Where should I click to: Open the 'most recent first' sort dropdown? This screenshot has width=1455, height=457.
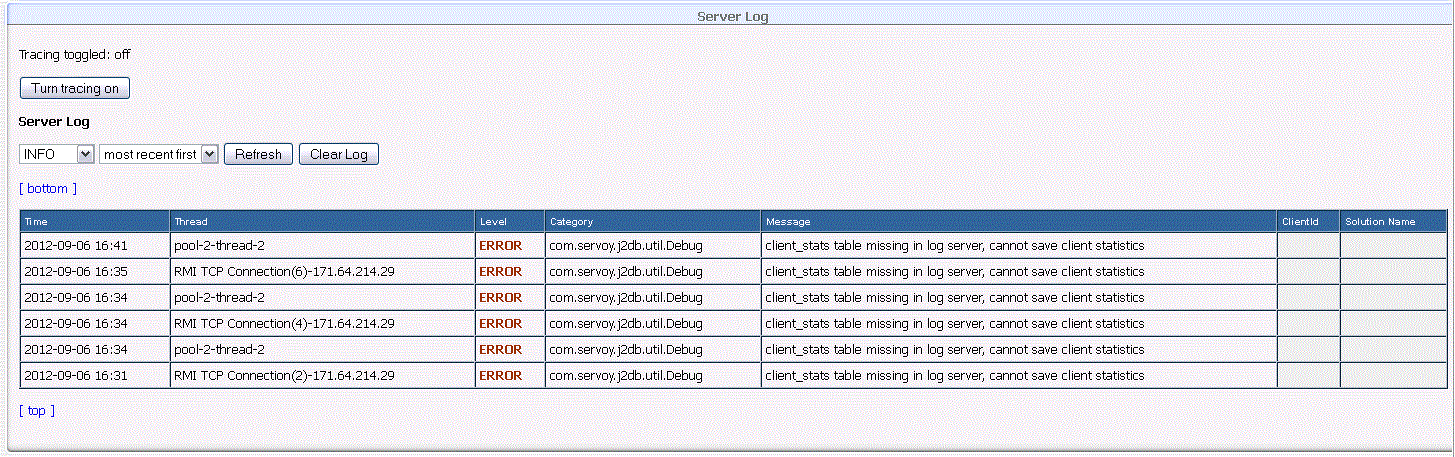click(x=159, y=154)
